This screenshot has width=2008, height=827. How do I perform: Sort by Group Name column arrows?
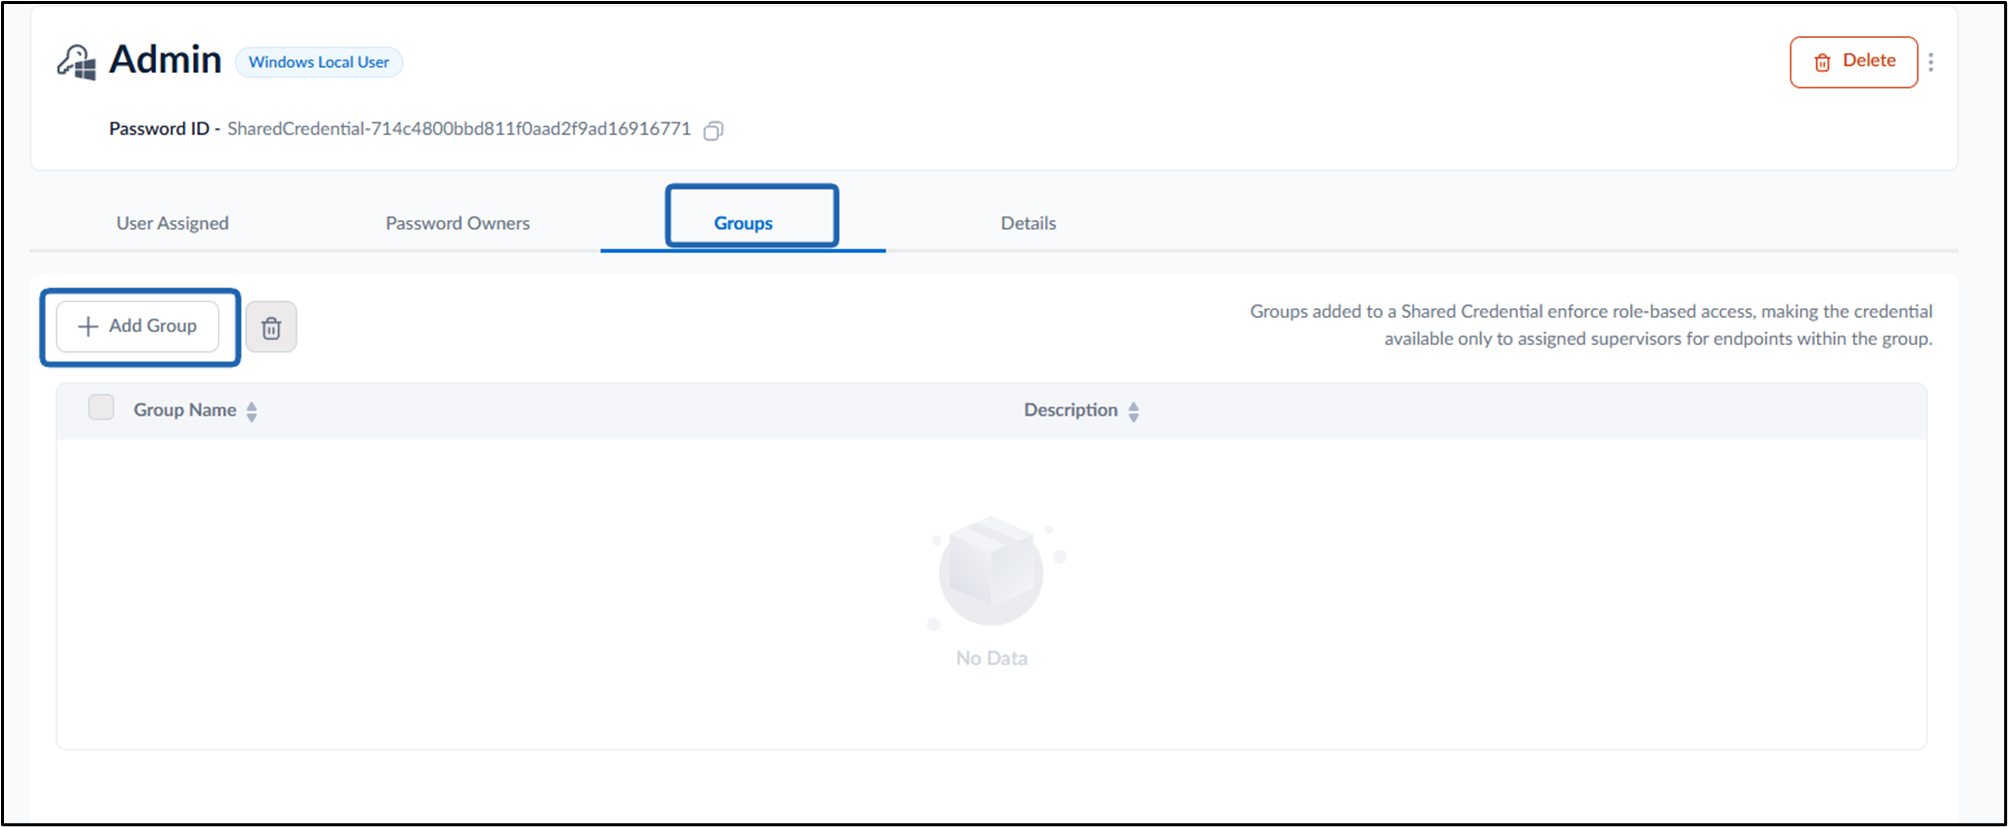[252, 411]
